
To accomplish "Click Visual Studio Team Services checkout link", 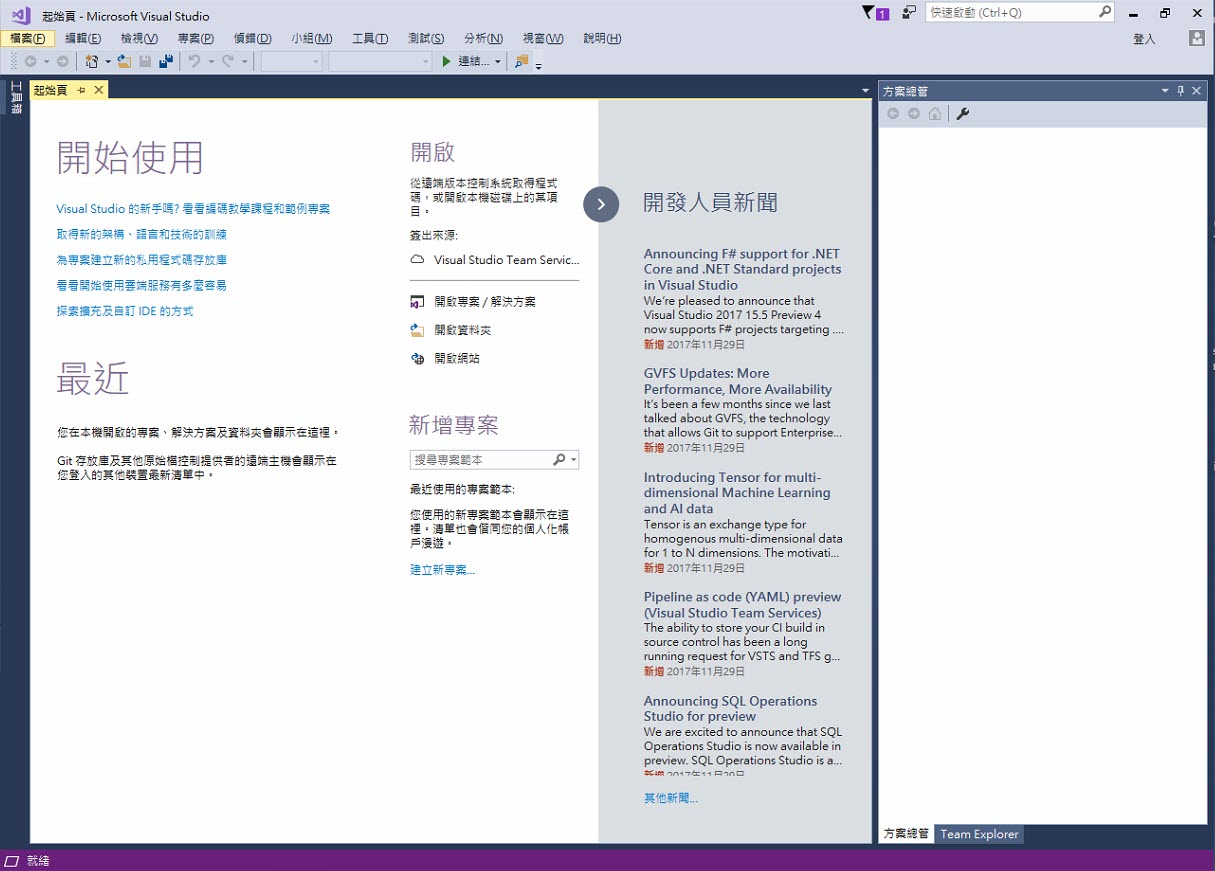I will tap(507, 260).
